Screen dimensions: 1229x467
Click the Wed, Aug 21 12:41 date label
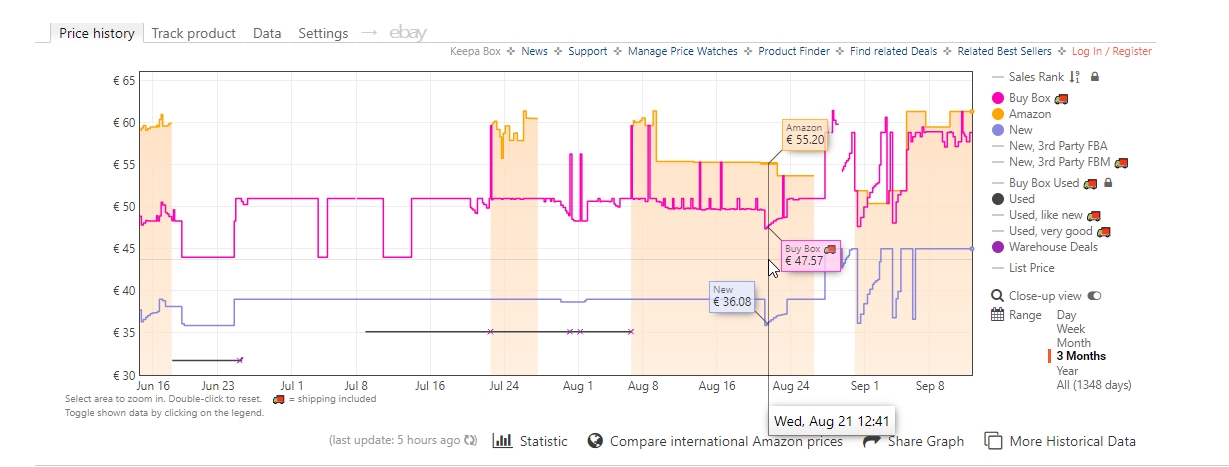(832, 419)
